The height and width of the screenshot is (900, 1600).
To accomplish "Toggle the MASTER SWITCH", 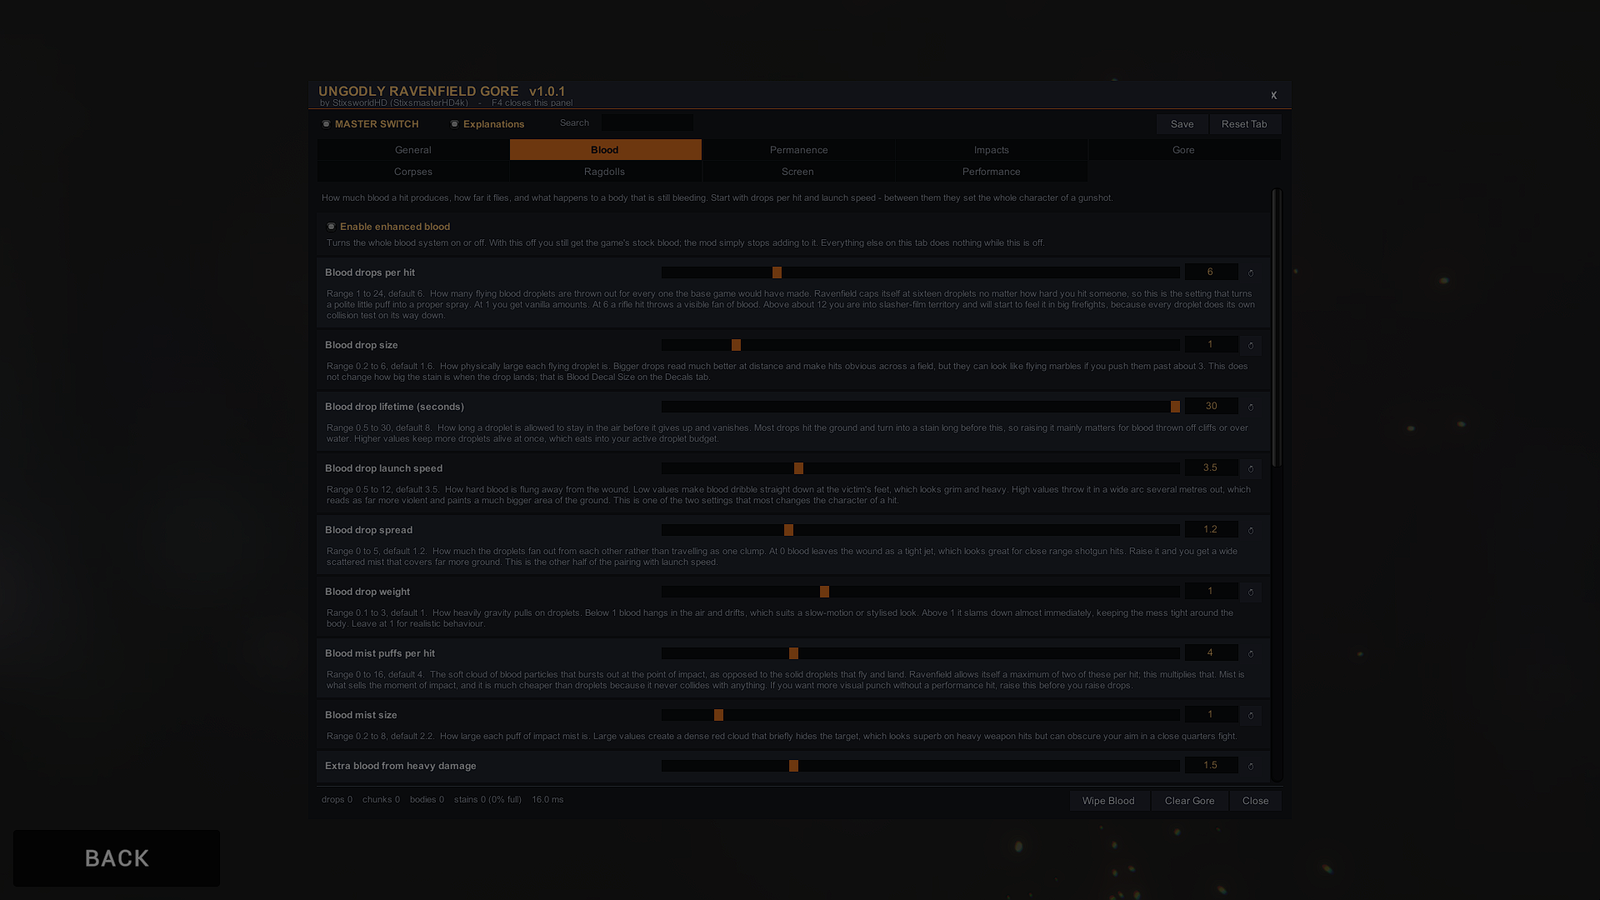I will [x=370, y=124].
